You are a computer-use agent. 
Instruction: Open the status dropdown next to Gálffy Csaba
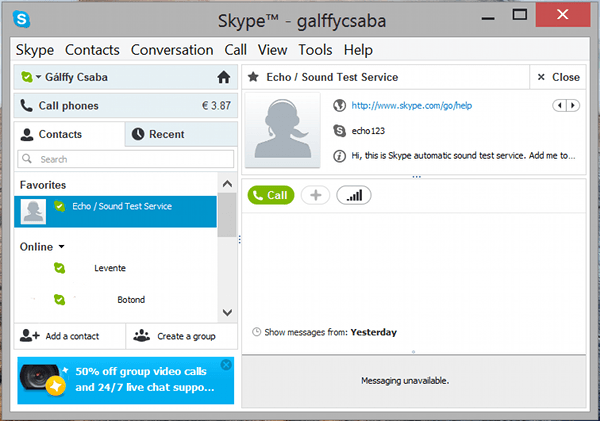[38, 77]
